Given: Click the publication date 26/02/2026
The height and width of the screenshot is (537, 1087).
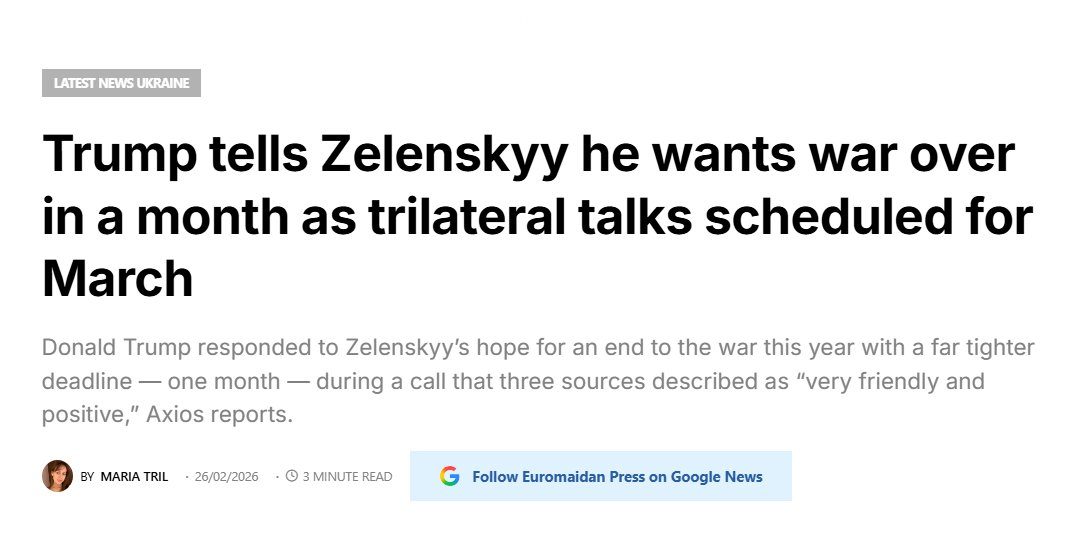Looking at the screenshot, I should coord(226,477).
